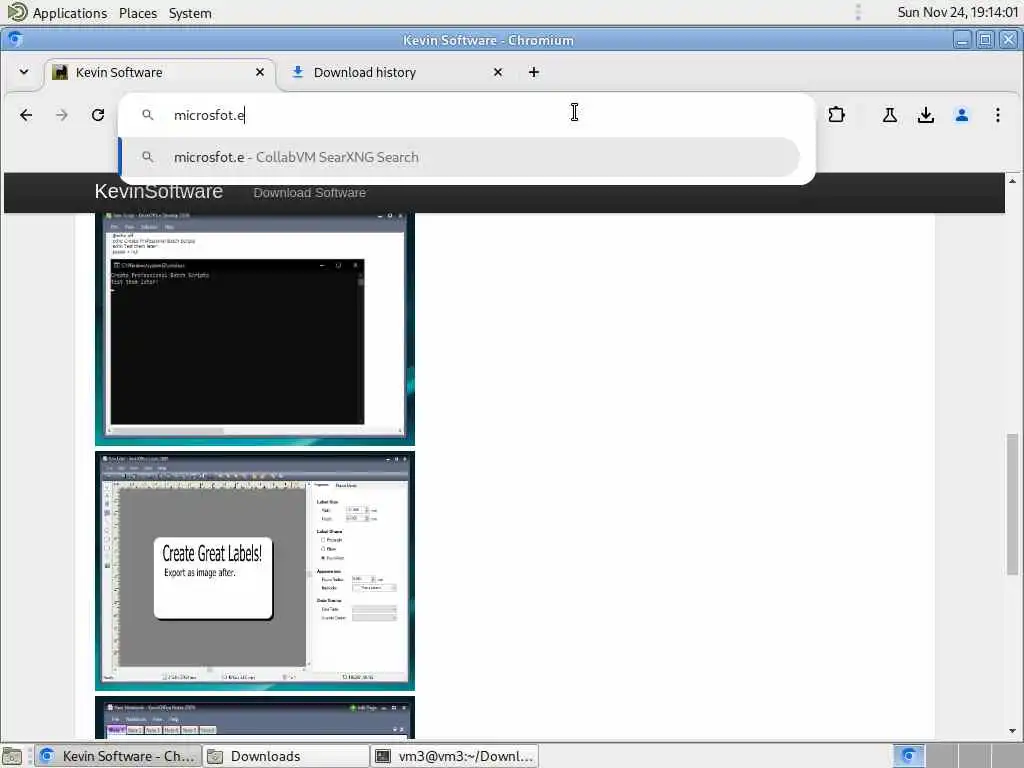The height and width of the screenshot is (768, 1024).
Task: Reload the current page
Action: (x=98, y=115)
